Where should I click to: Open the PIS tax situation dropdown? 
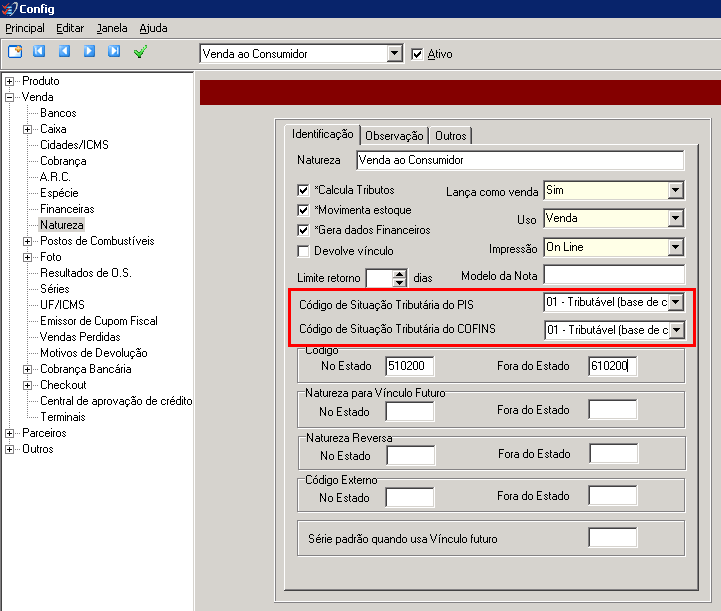tap(675, 302)
